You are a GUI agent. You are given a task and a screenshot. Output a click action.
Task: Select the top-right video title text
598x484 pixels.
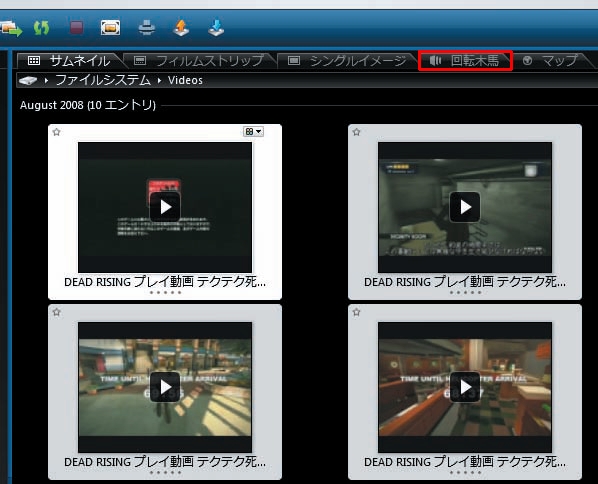(465, 282)
